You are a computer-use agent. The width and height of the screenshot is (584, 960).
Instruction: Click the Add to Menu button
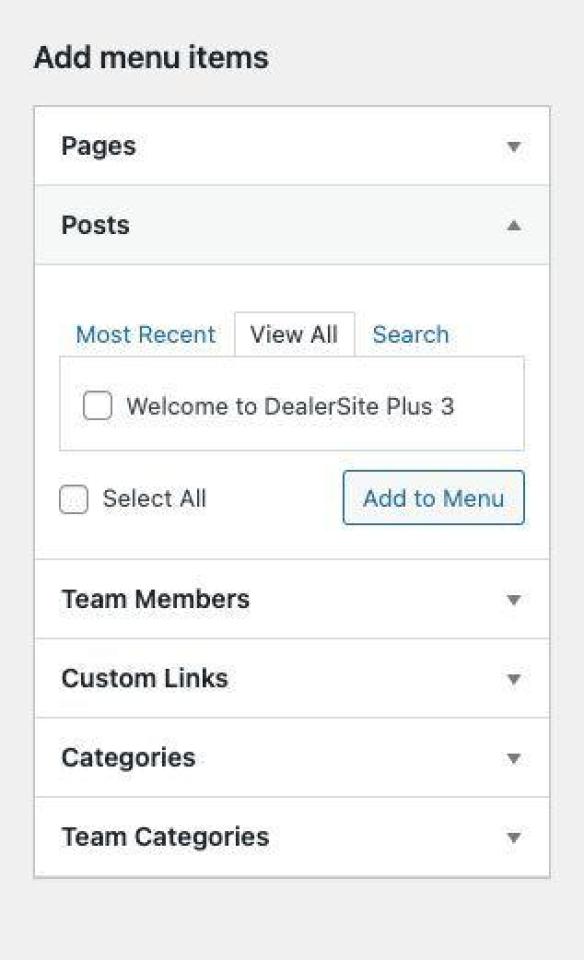pyautogui.click(x=433, y=498)
